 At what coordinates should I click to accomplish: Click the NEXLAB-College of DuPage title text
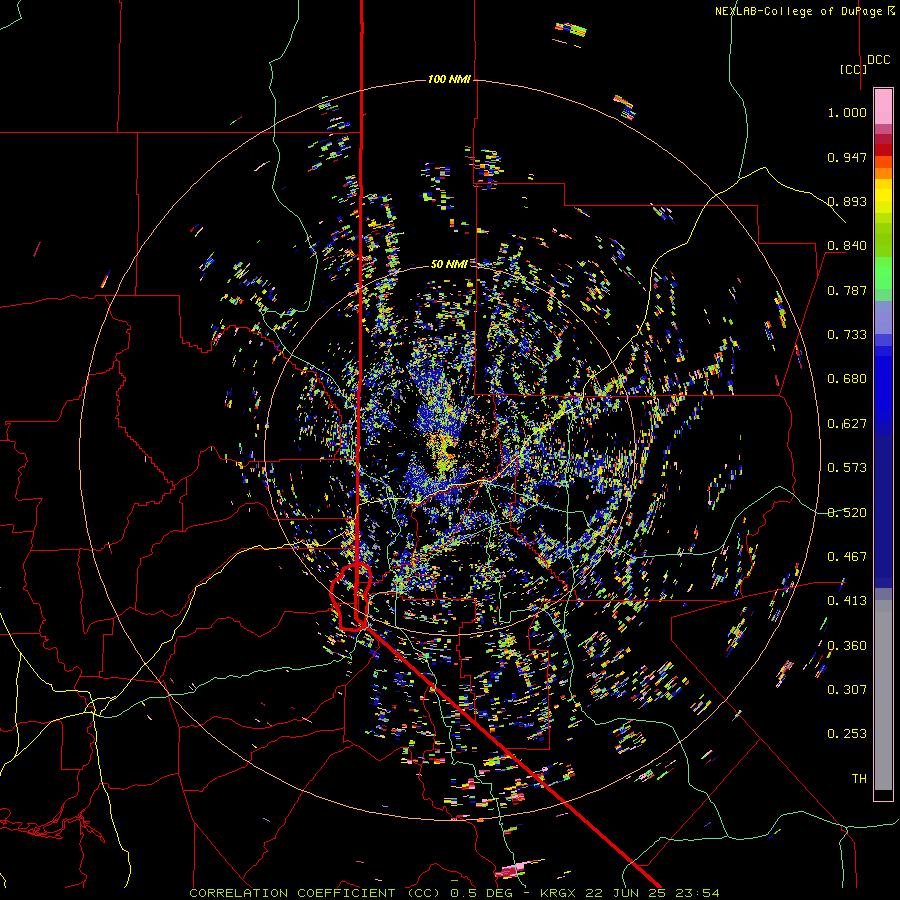tap(805, 11)
